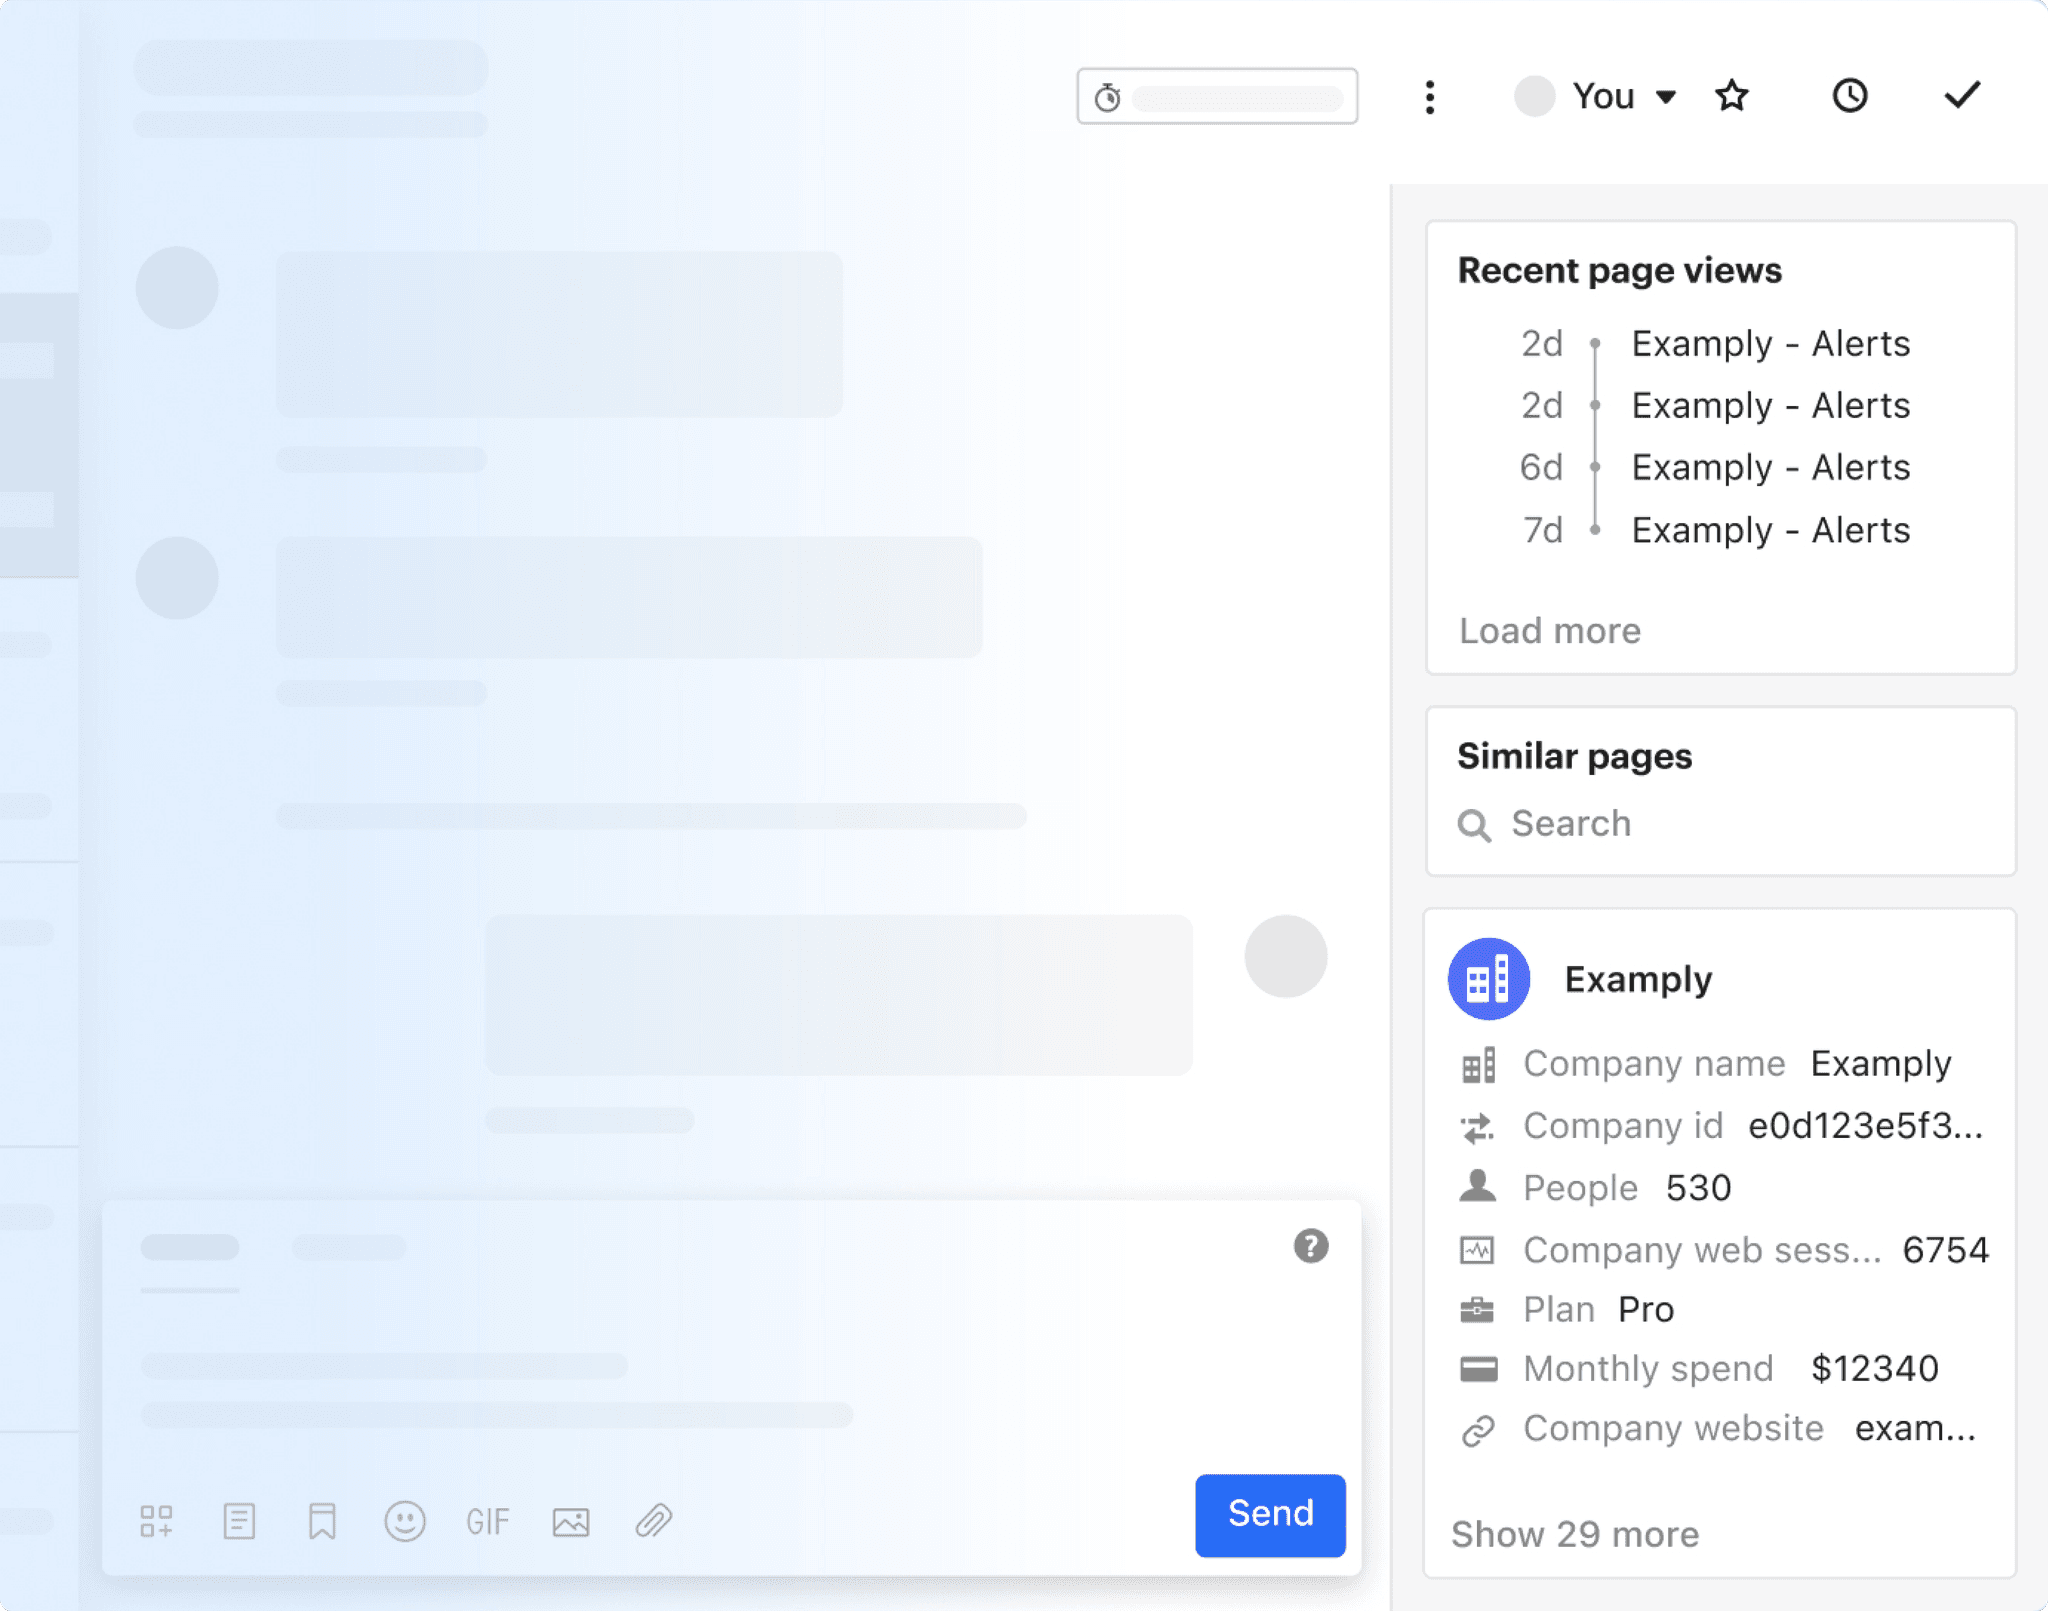The height and width of the screenshot is (1611, 2048).
Task: Click the Company web sessions icon
Action: click(1477, 1250)
